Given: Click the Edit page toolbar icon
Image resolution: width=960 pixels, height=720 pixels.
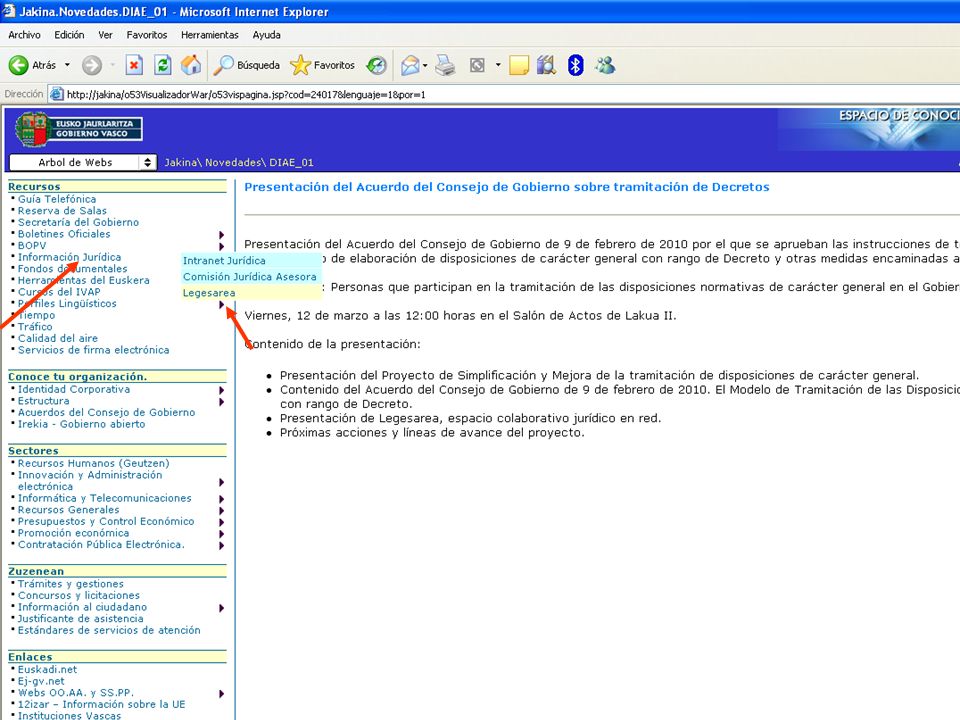Looking at the screenshot, I should tap(477, 65).
